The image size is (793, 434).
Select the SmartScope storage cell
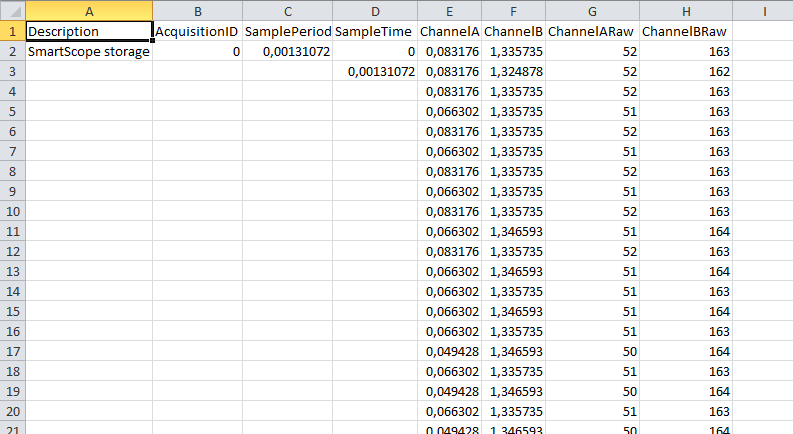click(89, 51)
